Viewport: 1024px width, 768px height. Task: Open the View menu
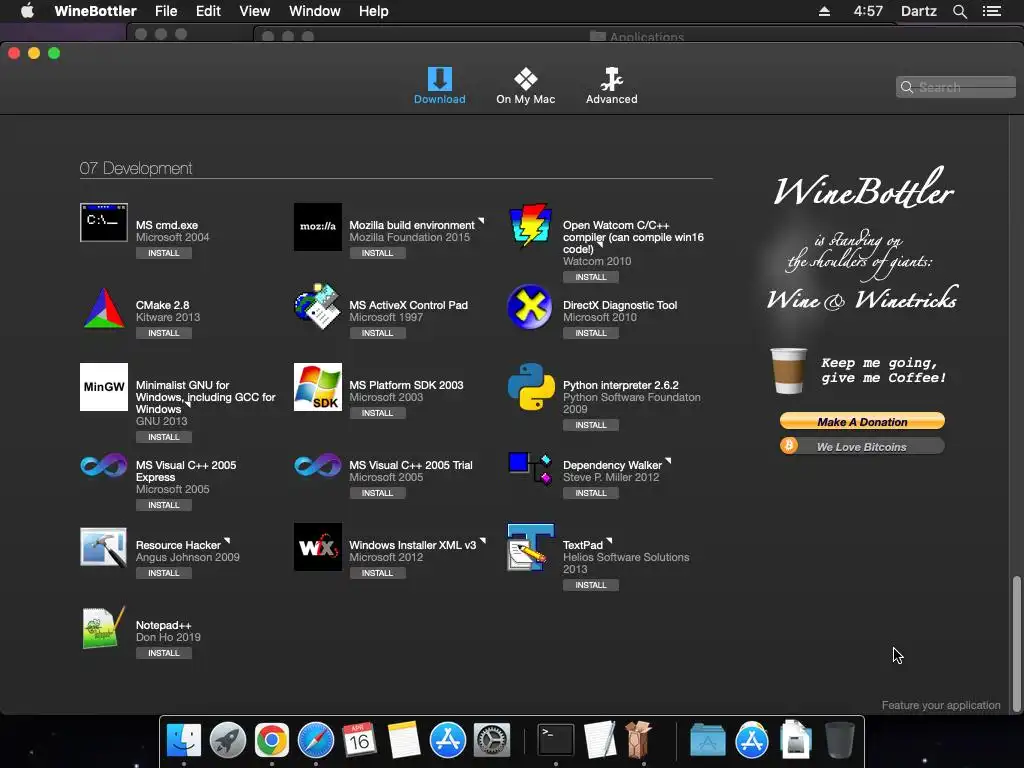255,11
